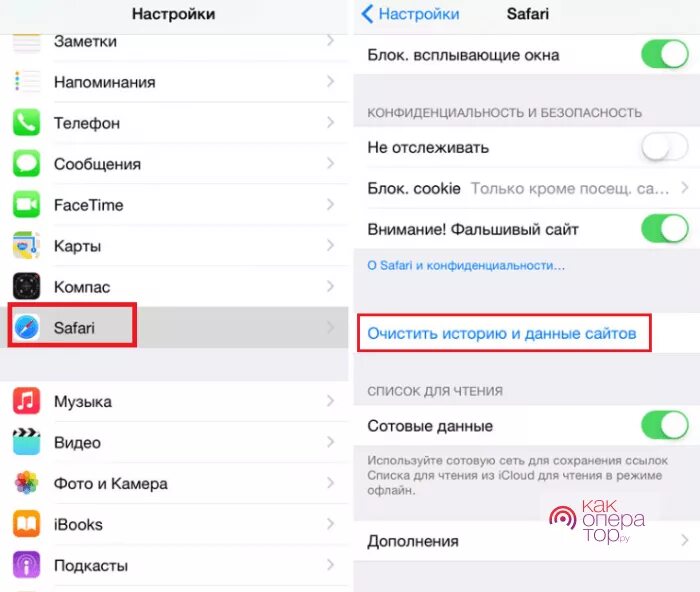Tap the Safari compass icon
This screenshot has width=700, height=592.
coord(26,327)
